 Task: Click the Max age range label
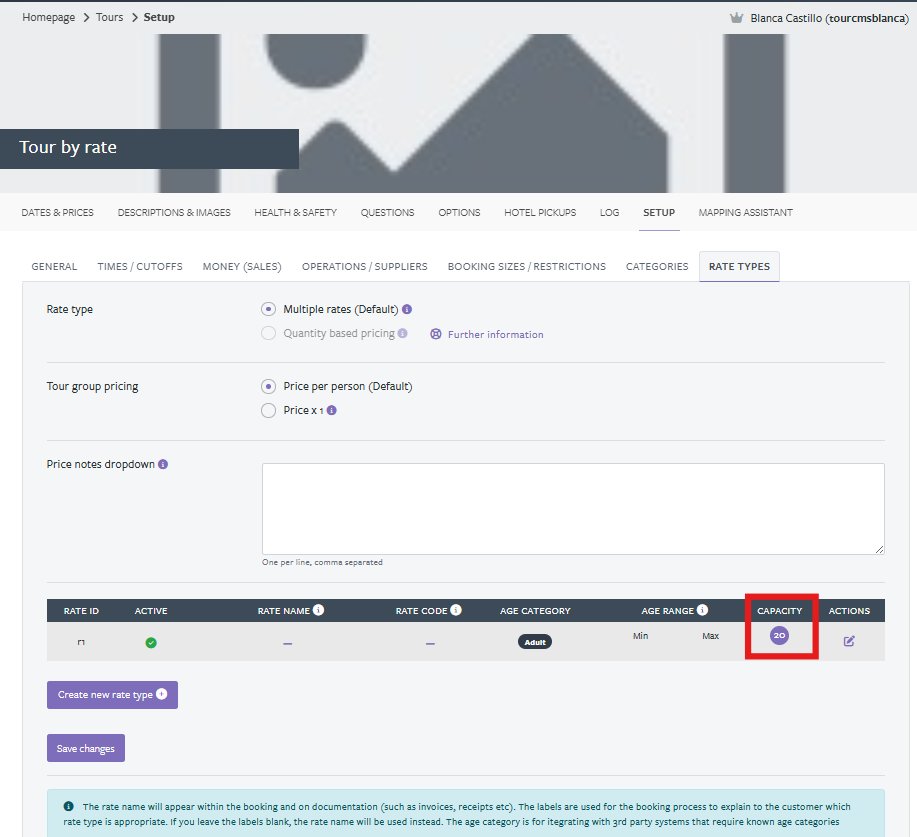click(x=711, y=636)
